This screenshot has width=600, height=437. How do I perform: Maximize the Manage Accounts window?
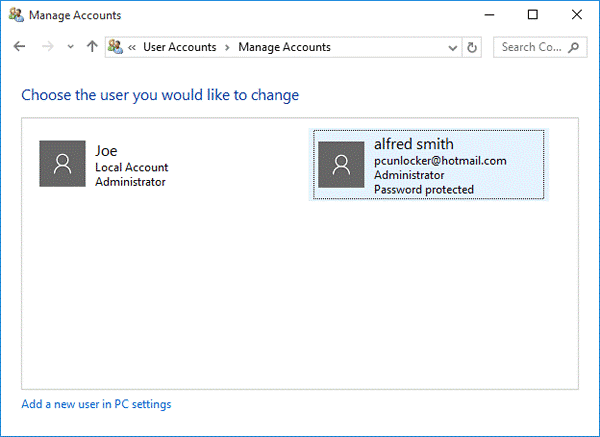pyautogui.click(x=532, y=15)
